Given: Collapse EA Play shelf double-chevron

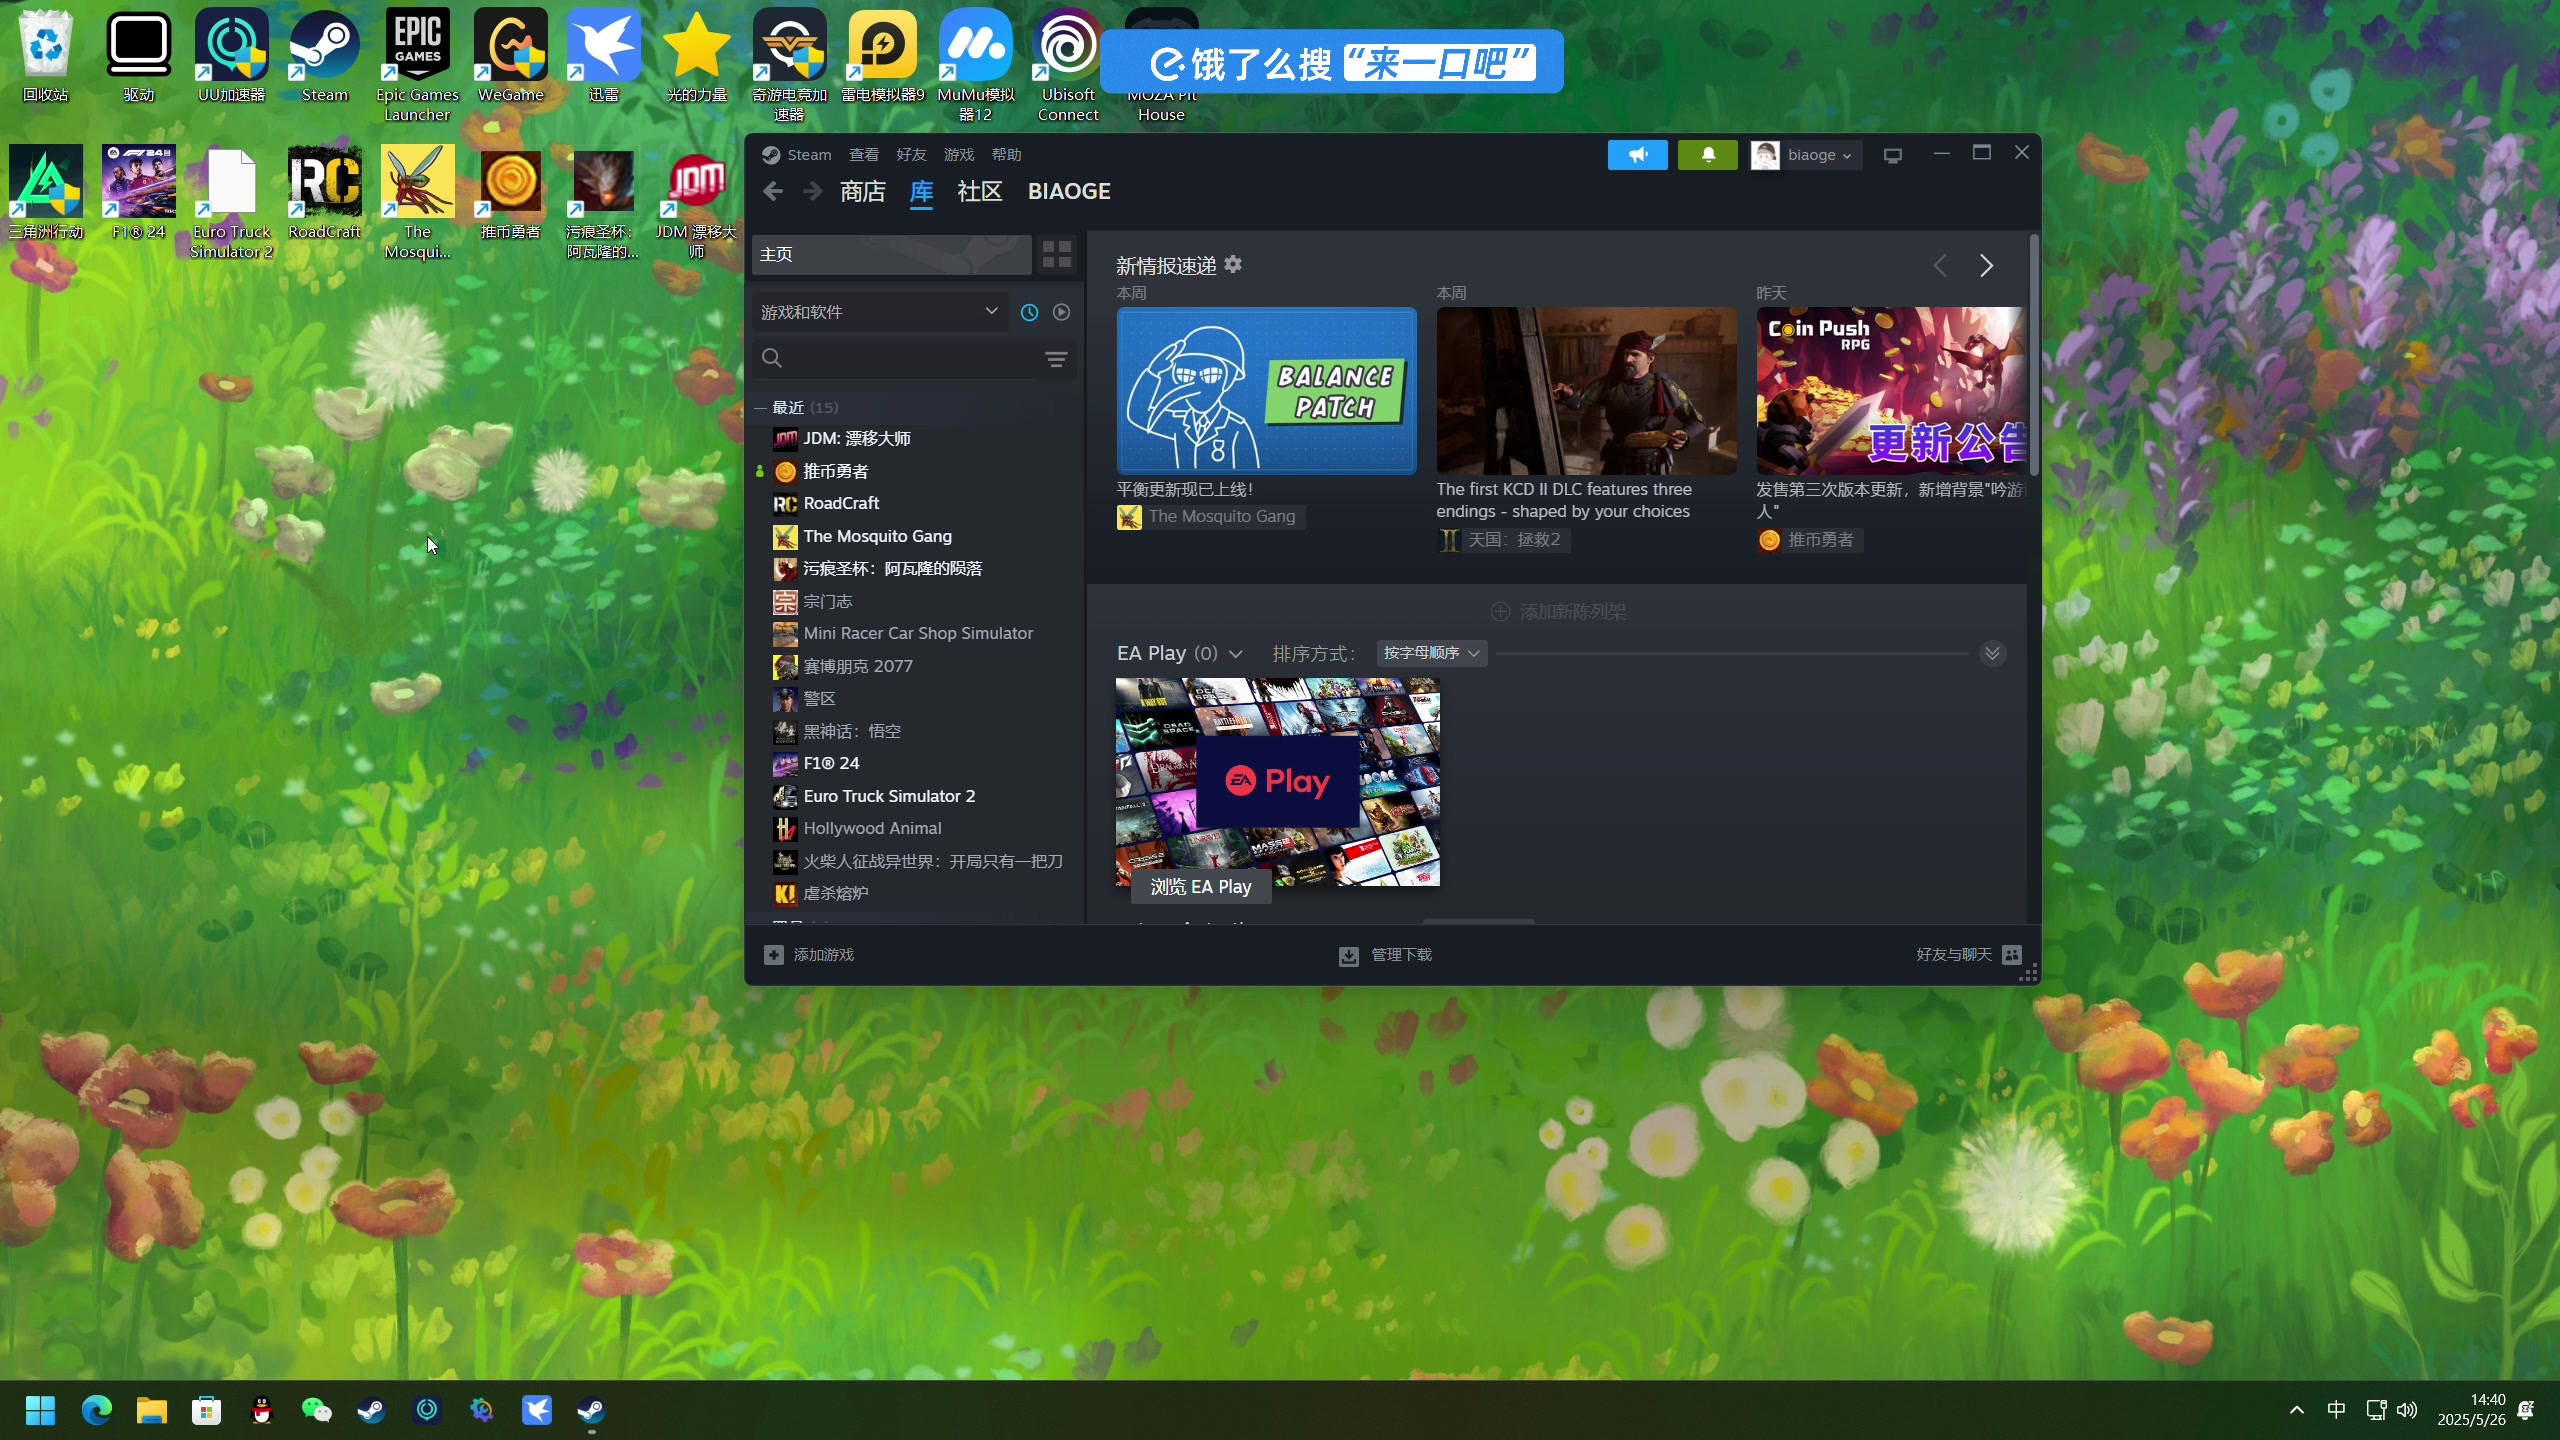Looking at the screenshot, I should (1992, 653).
